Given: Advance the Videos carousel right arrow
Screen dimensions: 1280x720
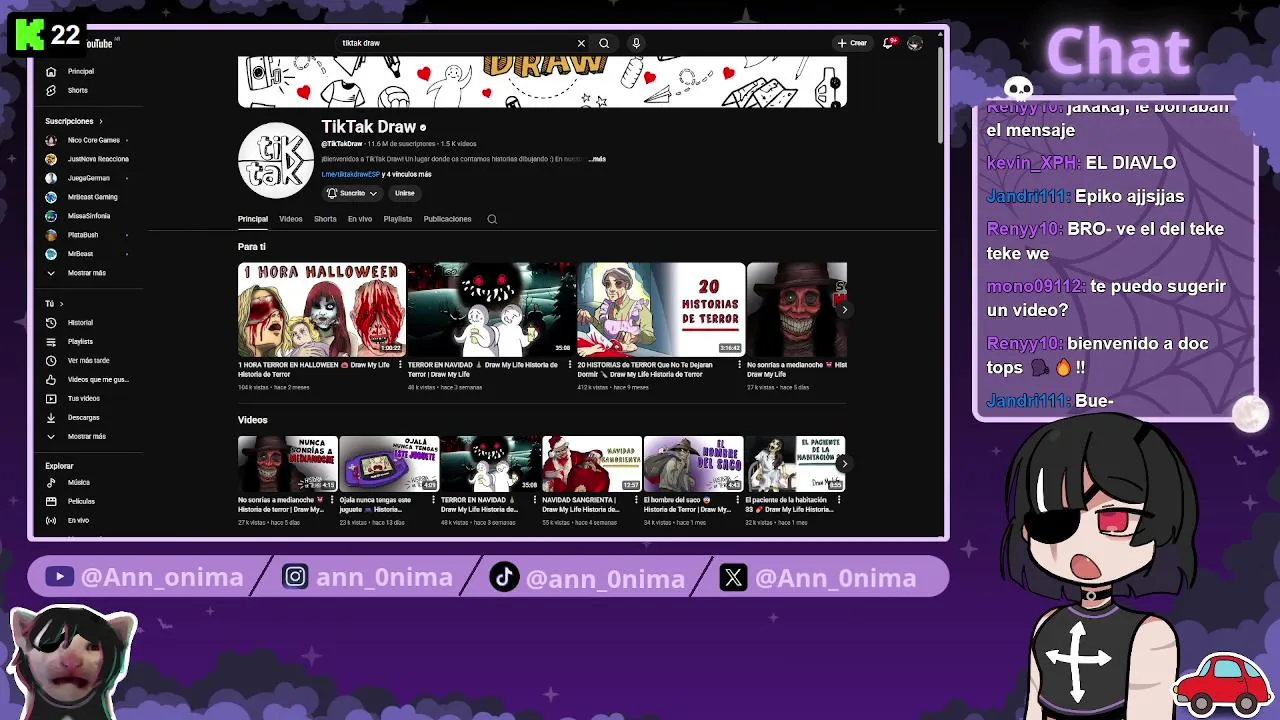Looking at the screenshot, I should tap(844, 464).
